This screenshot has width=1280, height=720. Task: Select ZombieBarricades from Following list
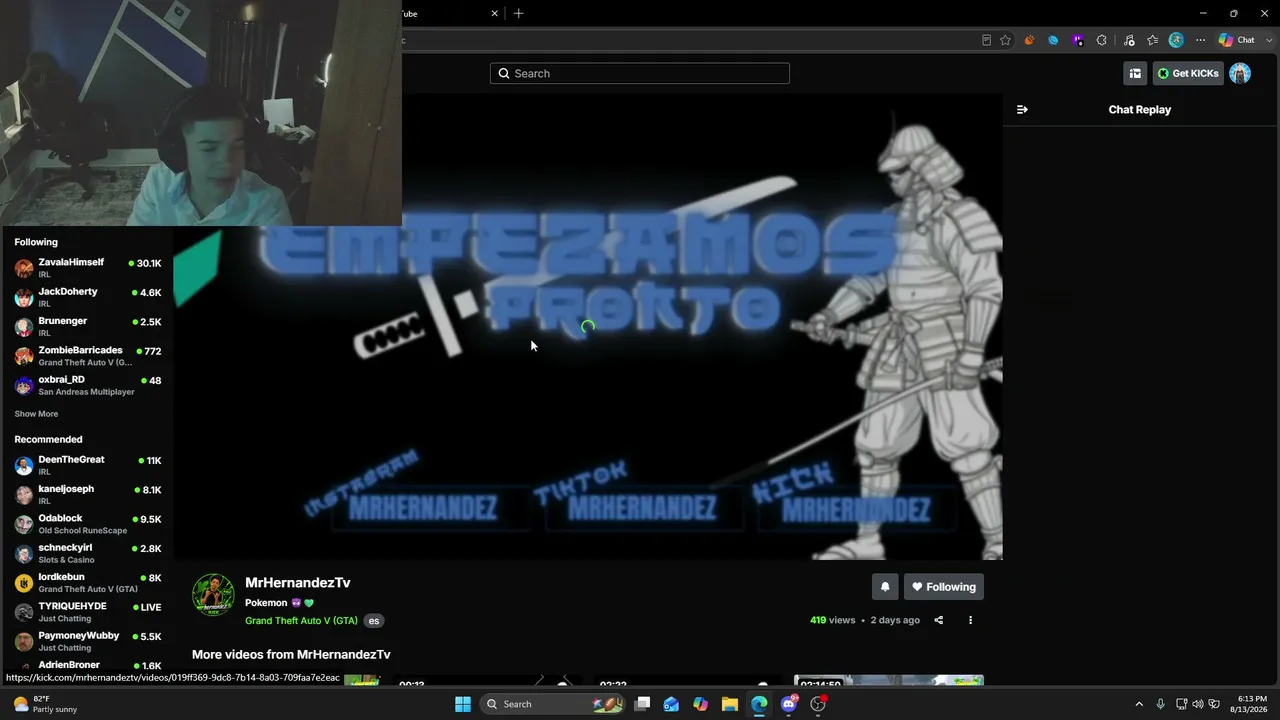pos(88,356)
